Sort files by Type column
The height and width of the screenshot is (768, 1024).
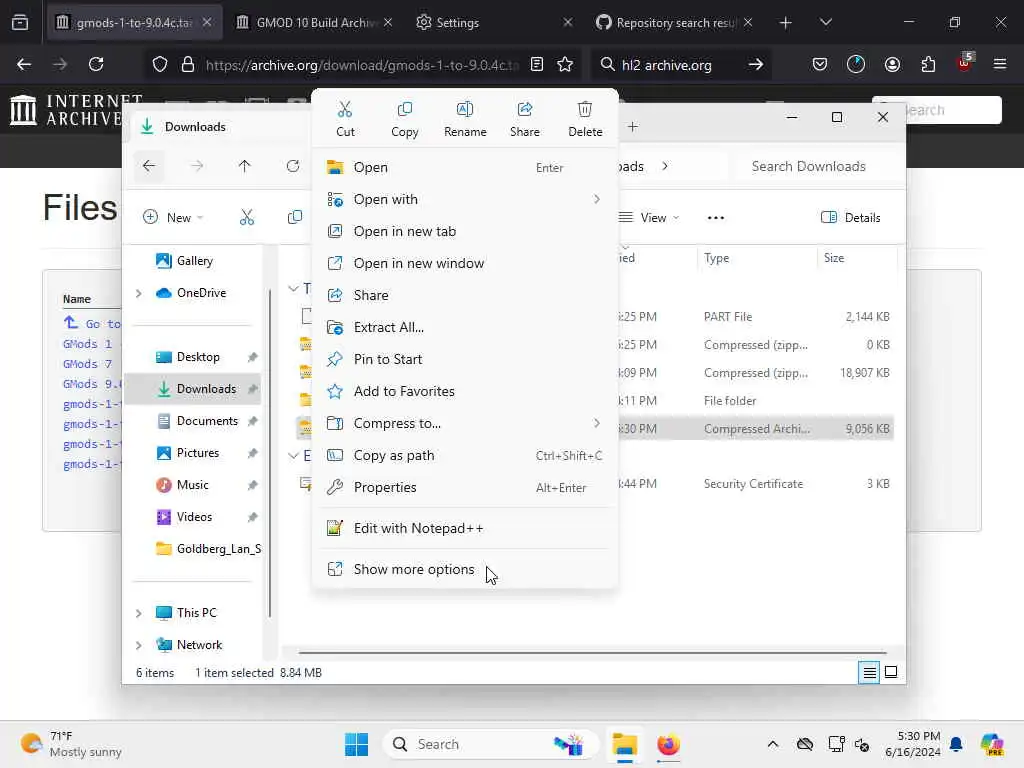[756, 258]
